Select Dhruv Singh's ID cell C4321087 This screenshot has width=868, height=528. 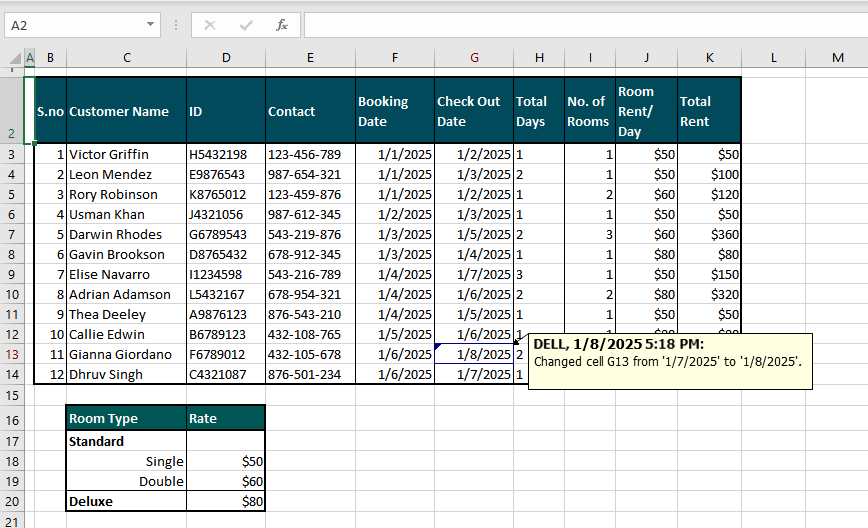pyautogui.click(x=225, y=374)
